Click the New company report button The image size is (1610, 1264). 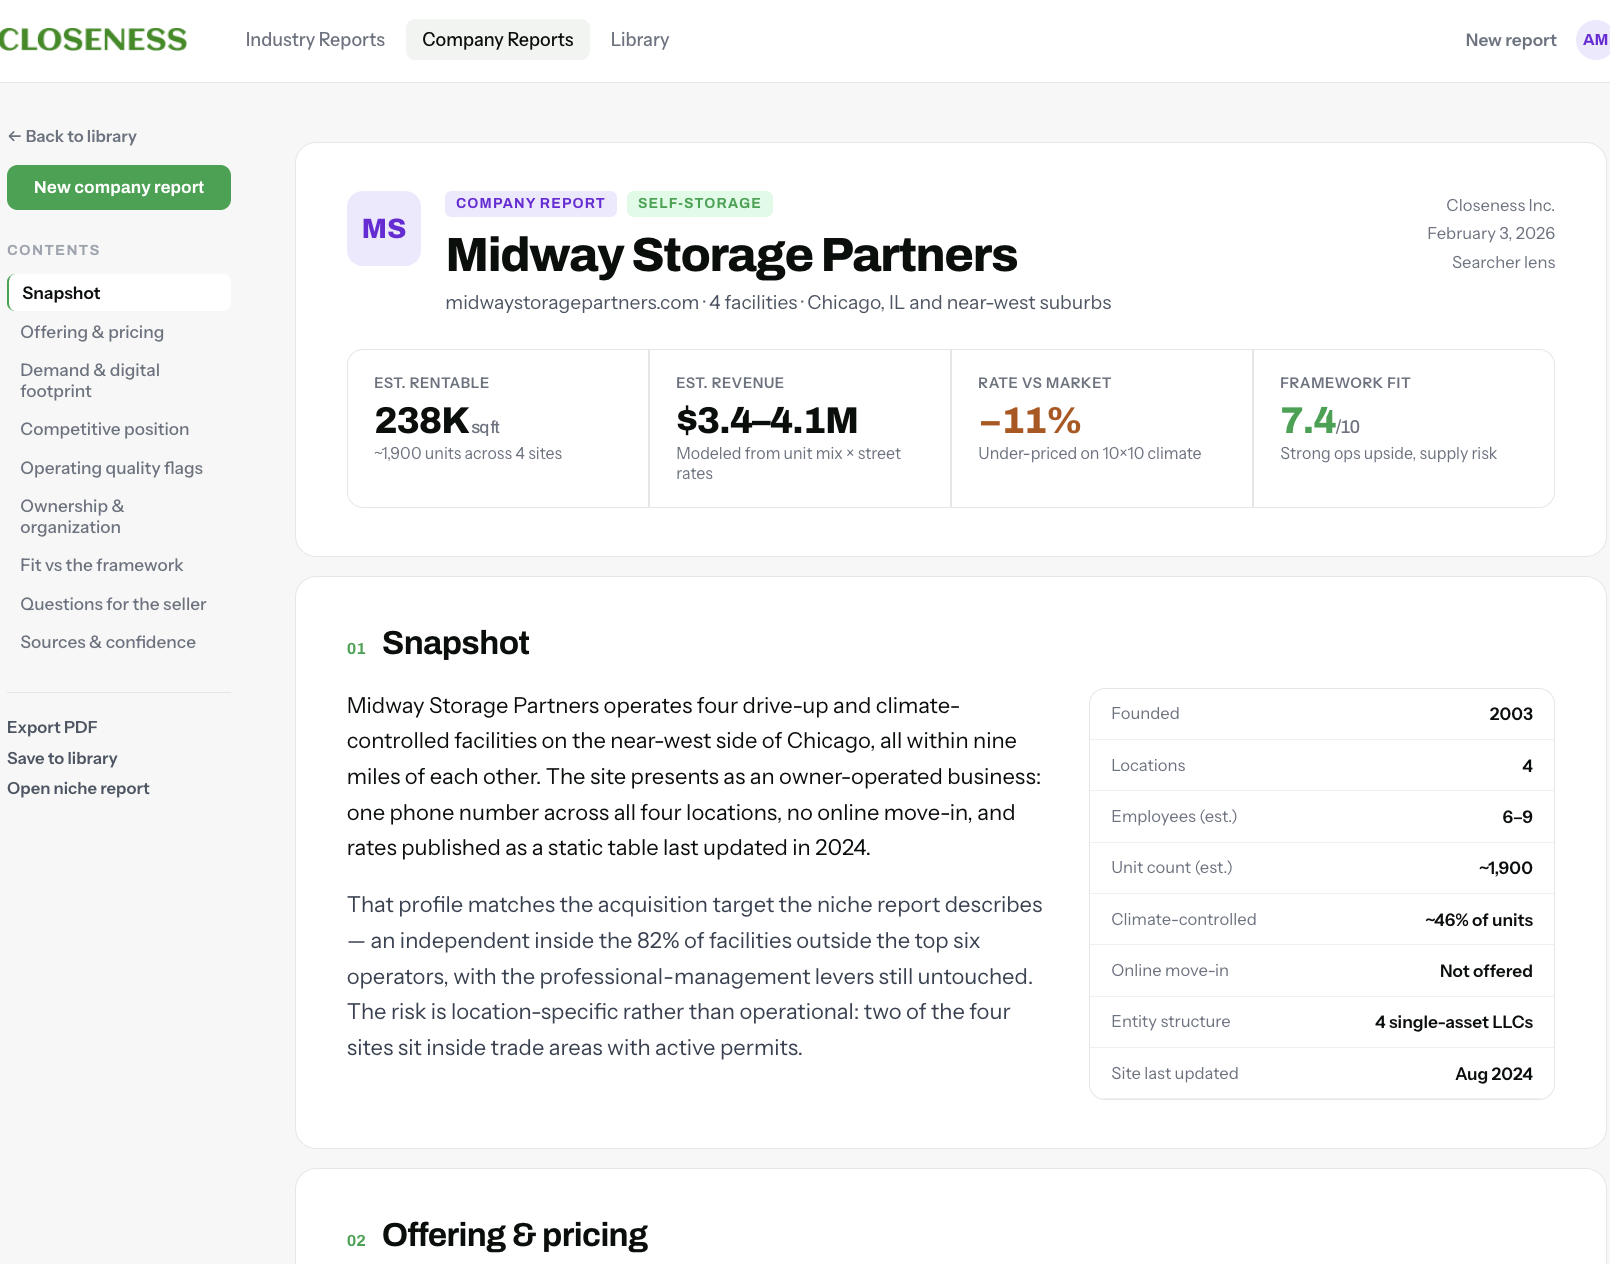click(119, 187)
